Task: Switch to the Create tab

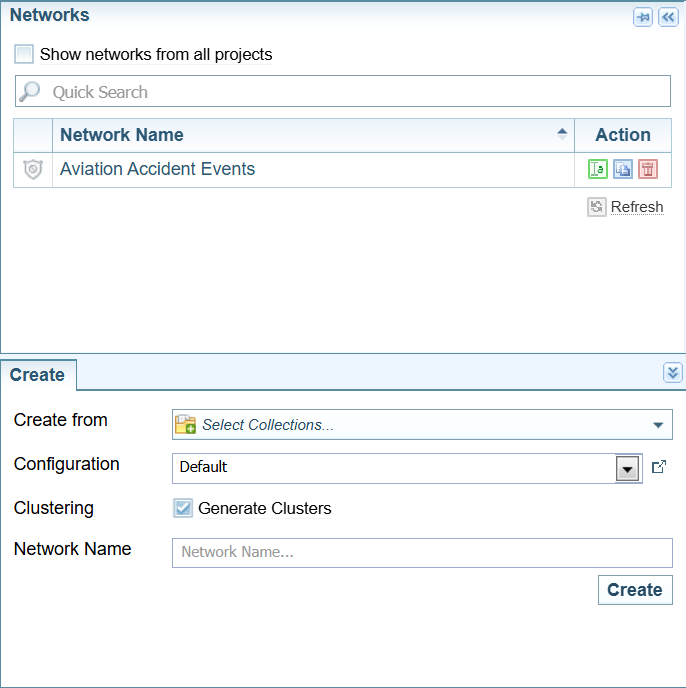Action: (38, 375)
